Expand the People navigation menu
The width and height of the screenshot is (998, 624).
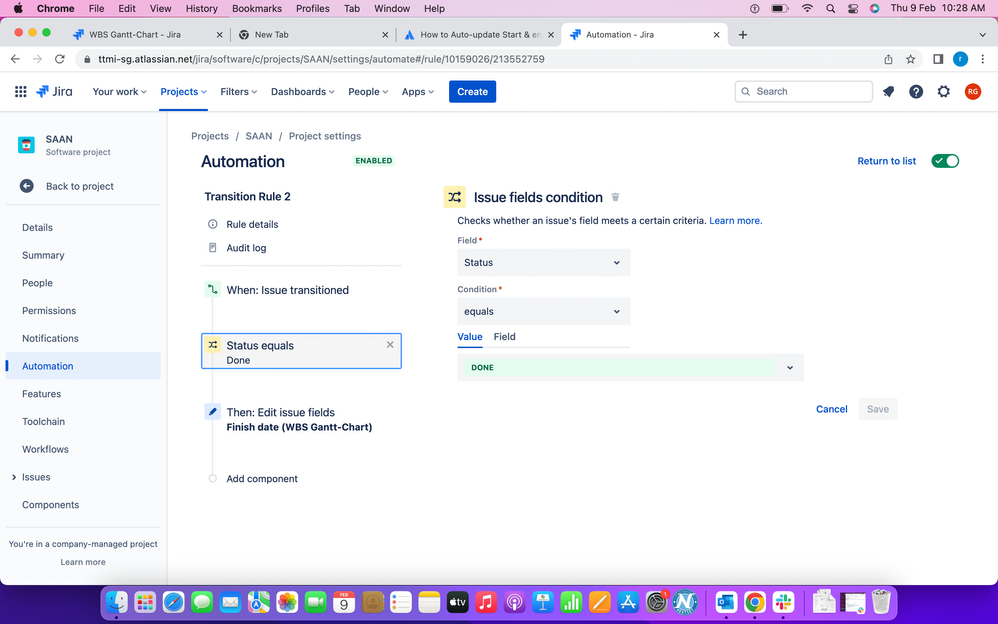point(368,92)
